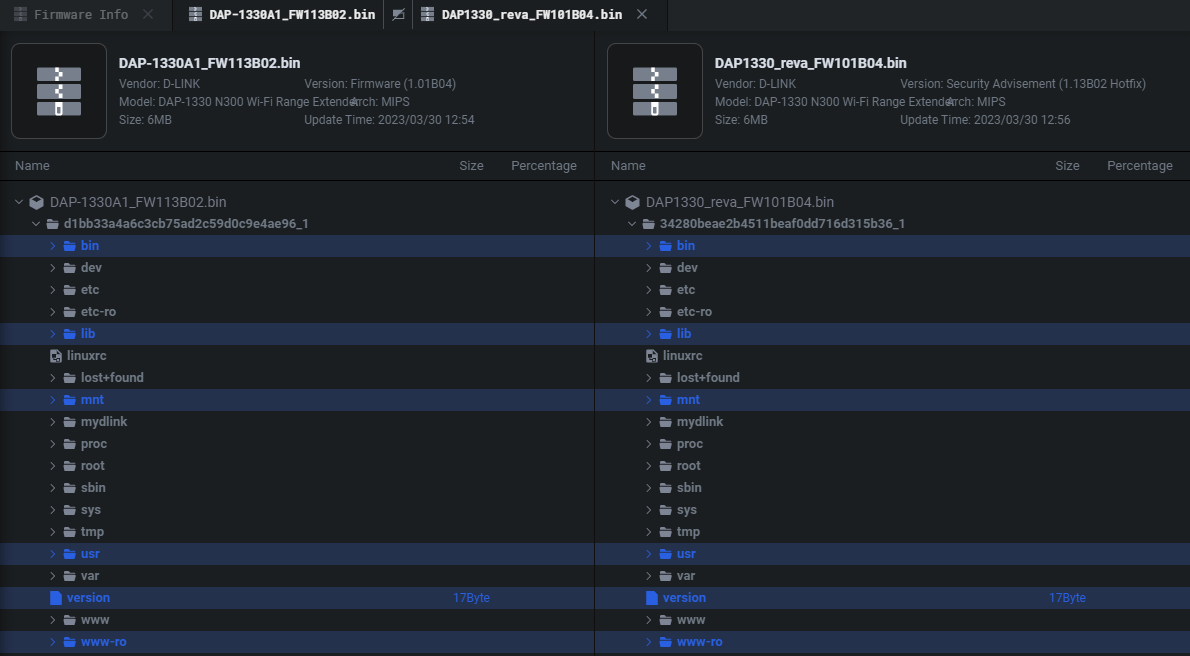The height and width of the screenshot is (656, 1190).
Task: Expand the etc folder in left pane
Action: [52, 290]
